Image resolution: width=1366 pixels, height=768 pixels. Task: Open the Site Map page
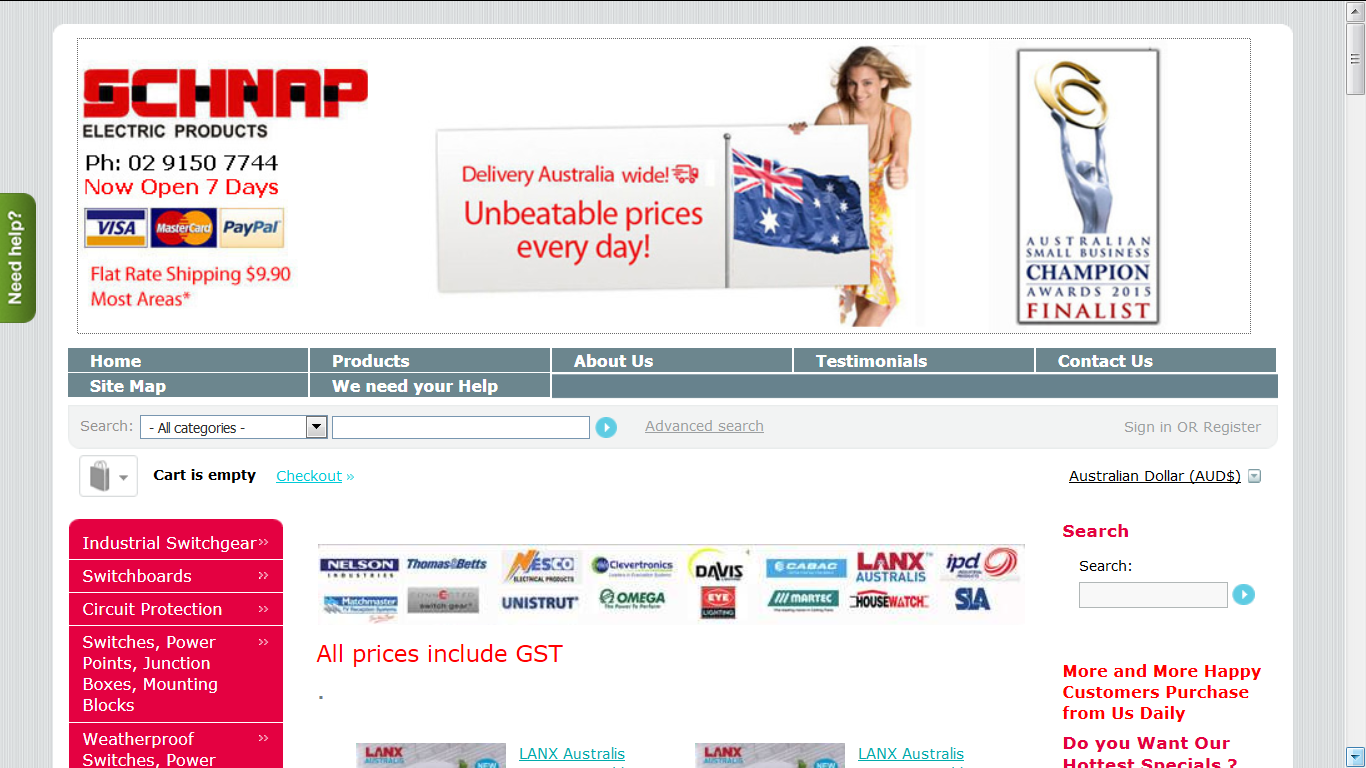pos(188,386)
